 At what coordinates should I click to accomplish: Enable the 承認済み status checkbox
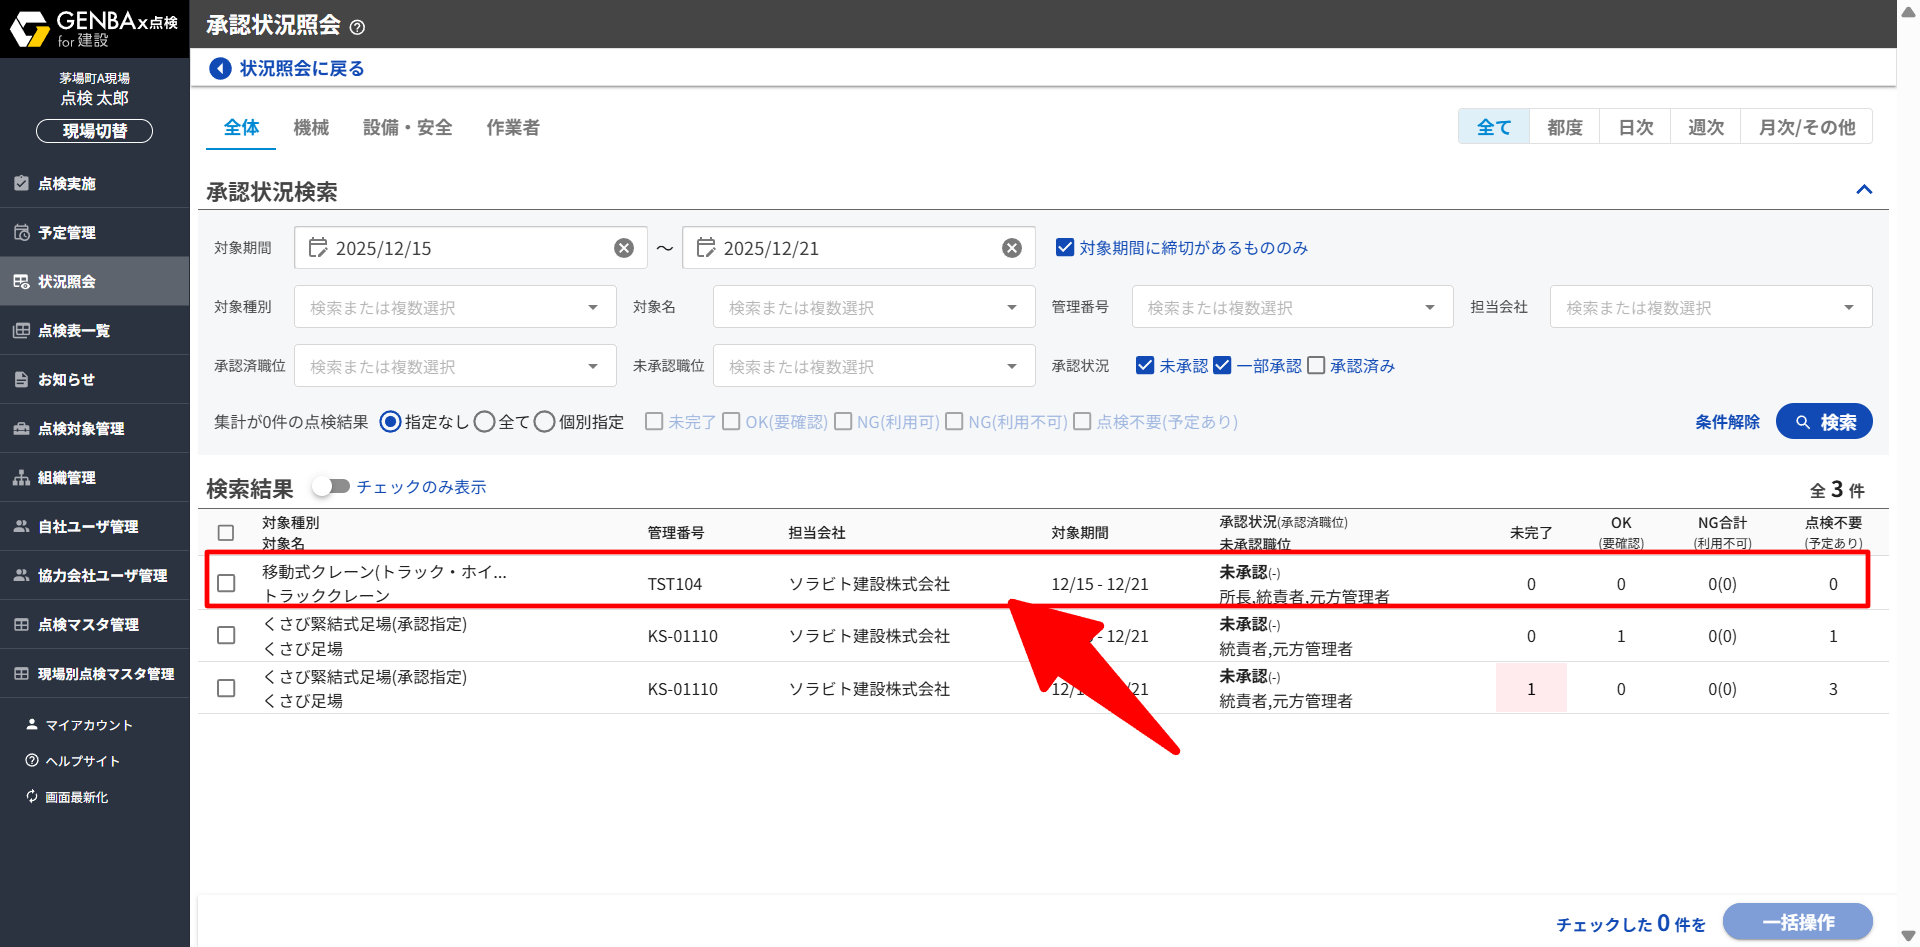(x=1317, y=366)
